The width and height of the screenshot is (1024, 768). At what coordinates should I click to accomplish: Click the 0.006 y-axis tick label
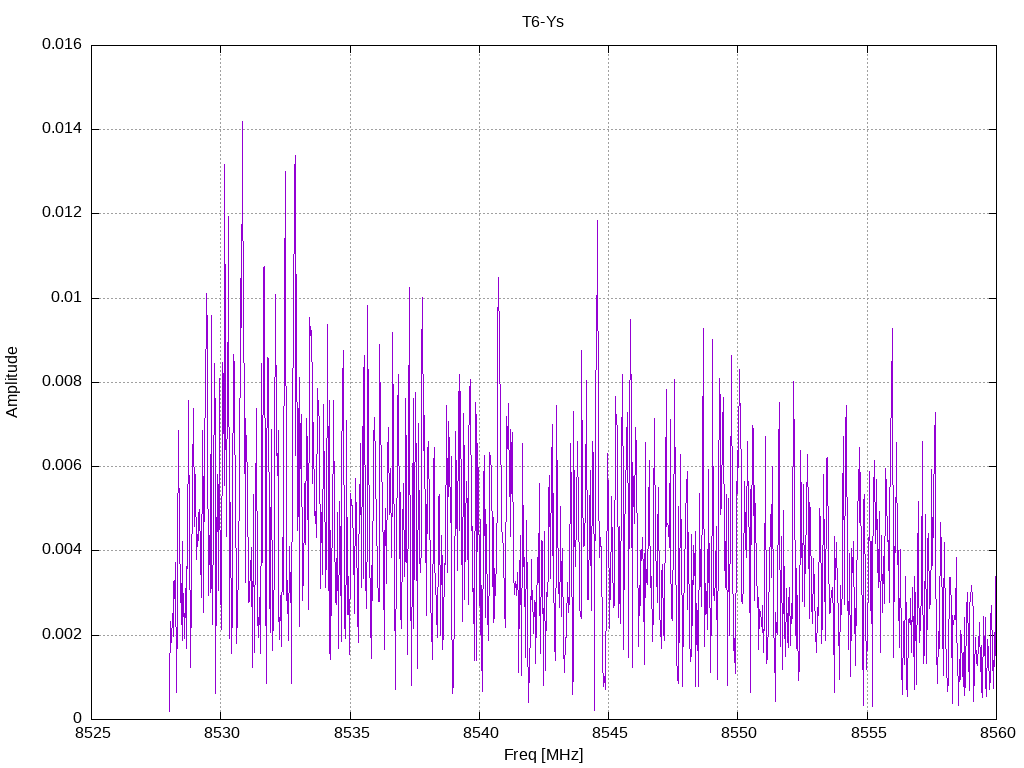click(x=62, y=465)
